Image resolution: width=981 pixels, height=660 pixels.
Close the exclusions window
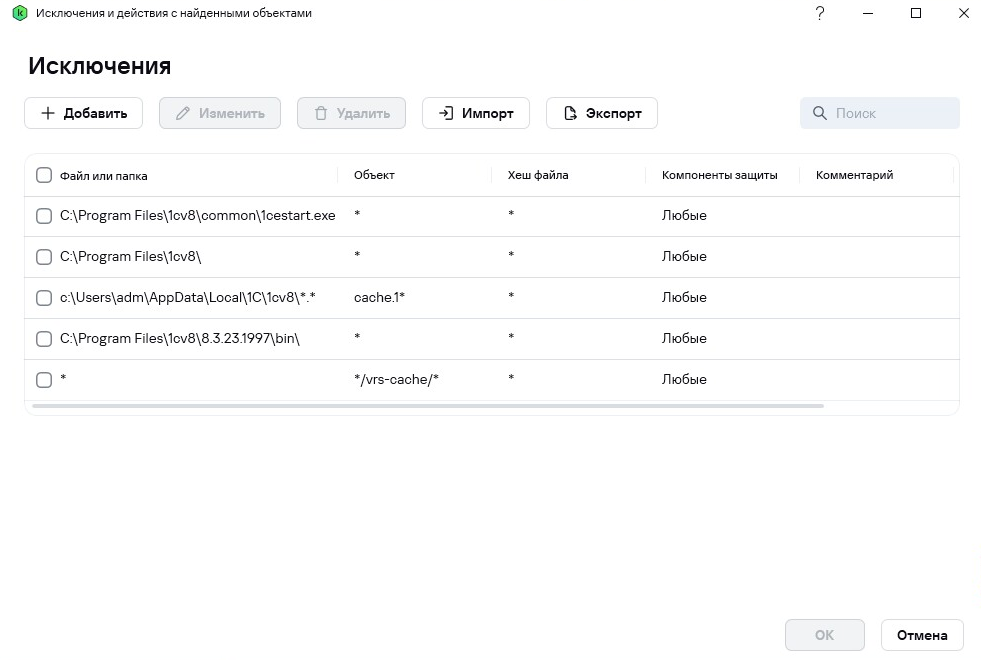click(963, 14)
